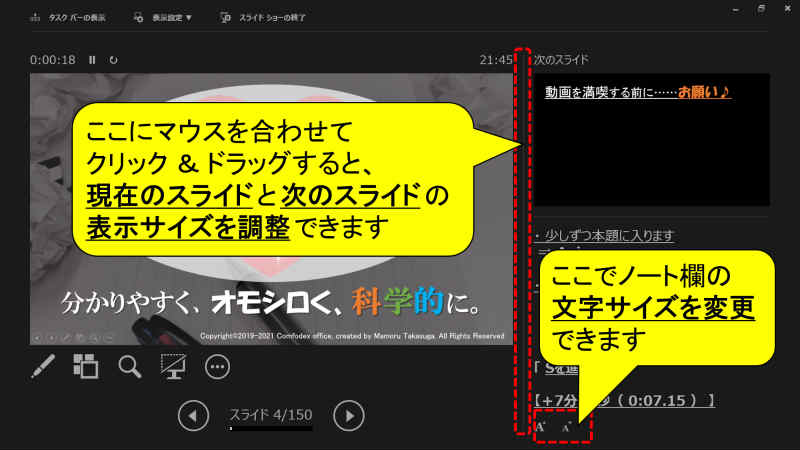
Task: Minimize the presenter view window
Action: [735, 9]
